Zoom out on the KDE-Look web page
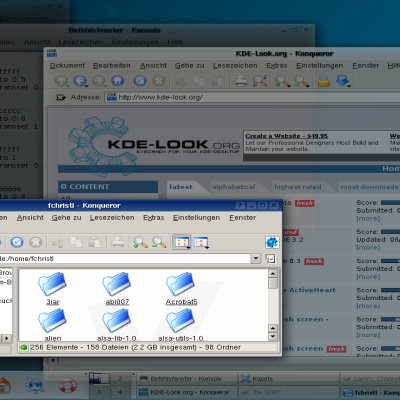This screenshot has width=400, height=400. click(x=301, y=81)
